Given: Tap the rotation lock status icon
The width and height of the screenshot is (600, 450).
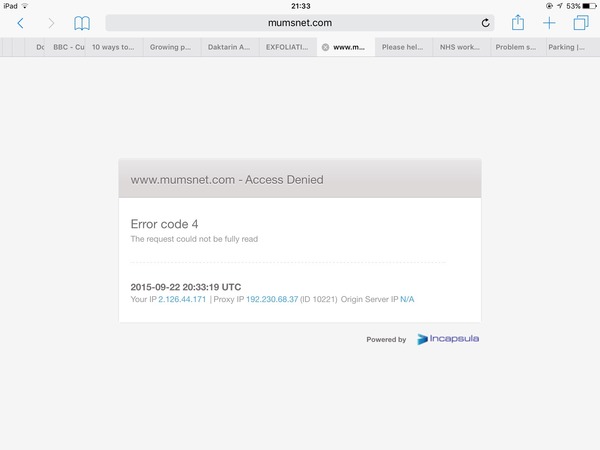Looking at the screenshot, I should pyautogui.click(x=549, y=6).
